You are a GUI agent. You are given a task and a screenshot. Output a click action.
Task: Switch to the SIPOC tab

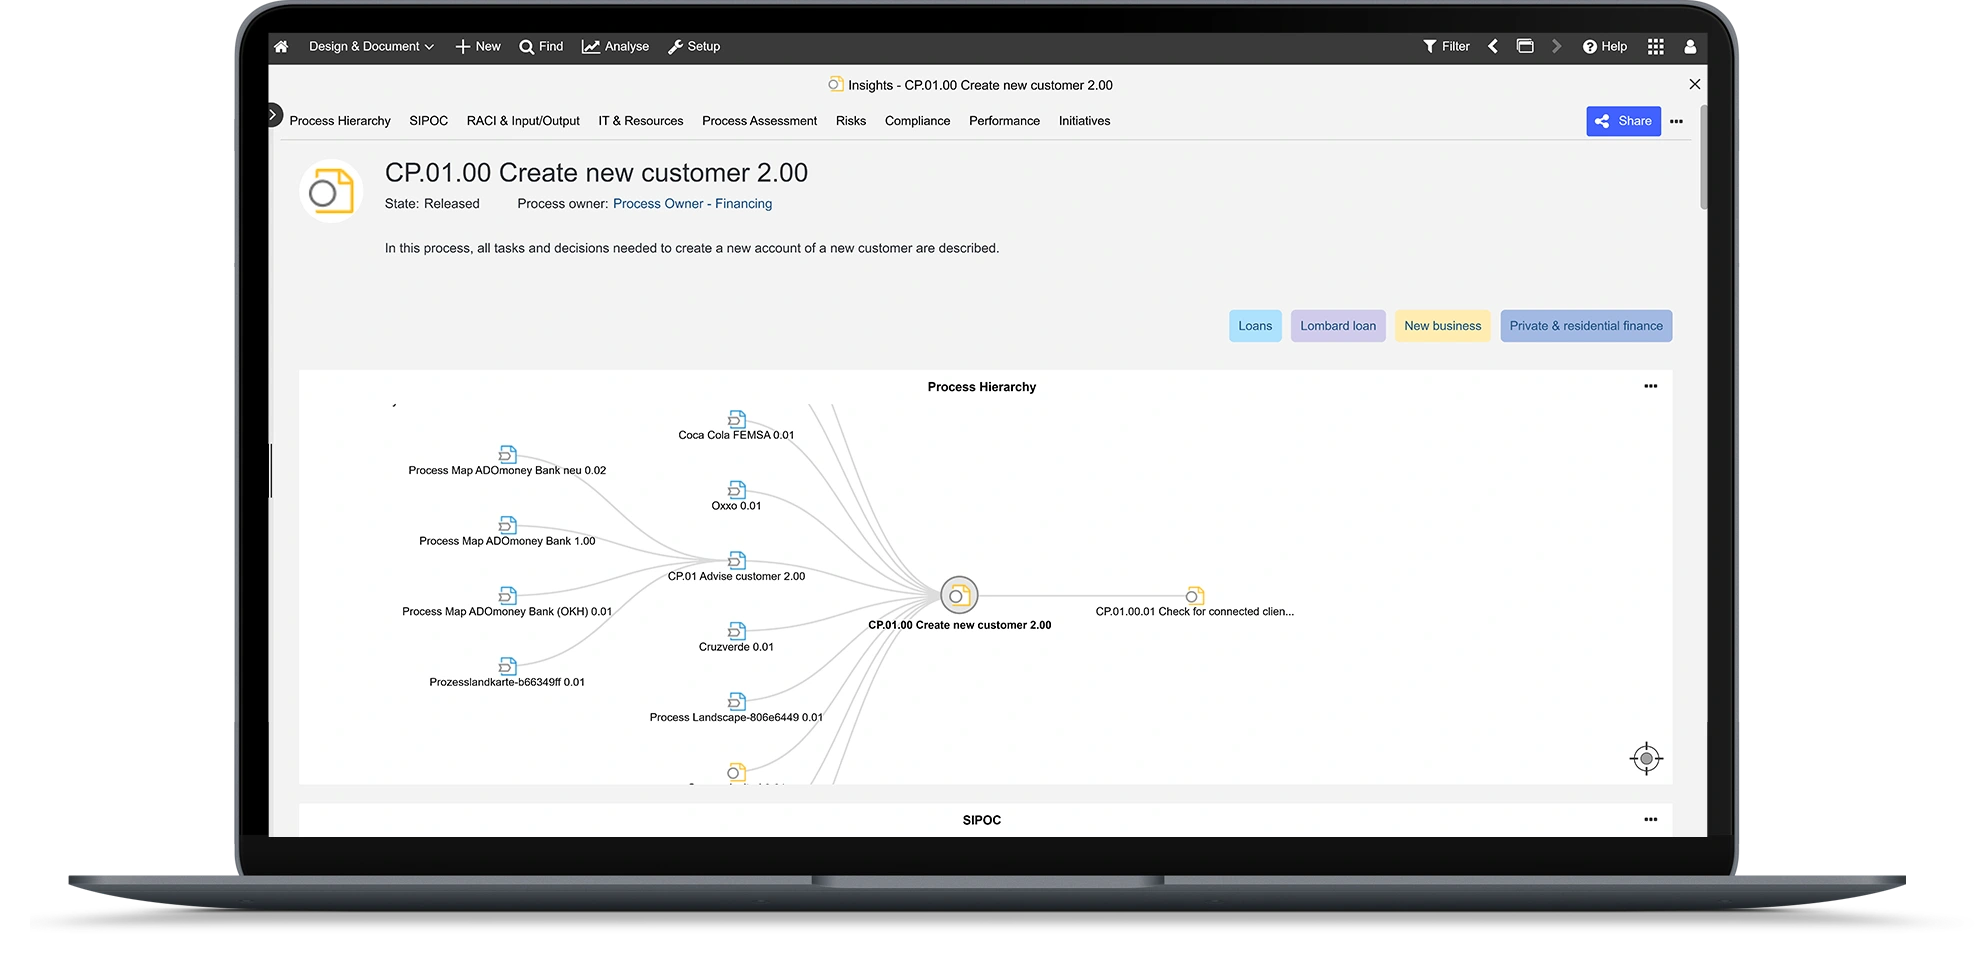[x=428, y=121]
